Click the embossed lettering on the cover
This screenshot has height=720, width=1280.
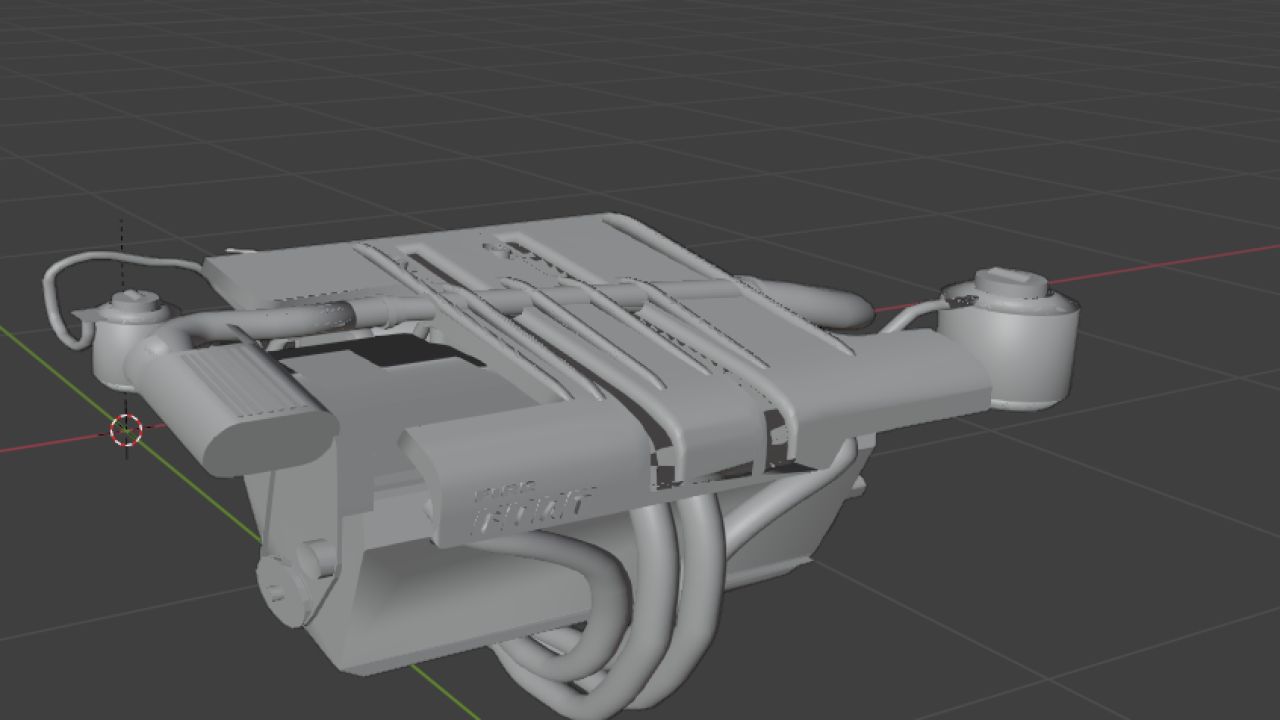tap(532, 506)
